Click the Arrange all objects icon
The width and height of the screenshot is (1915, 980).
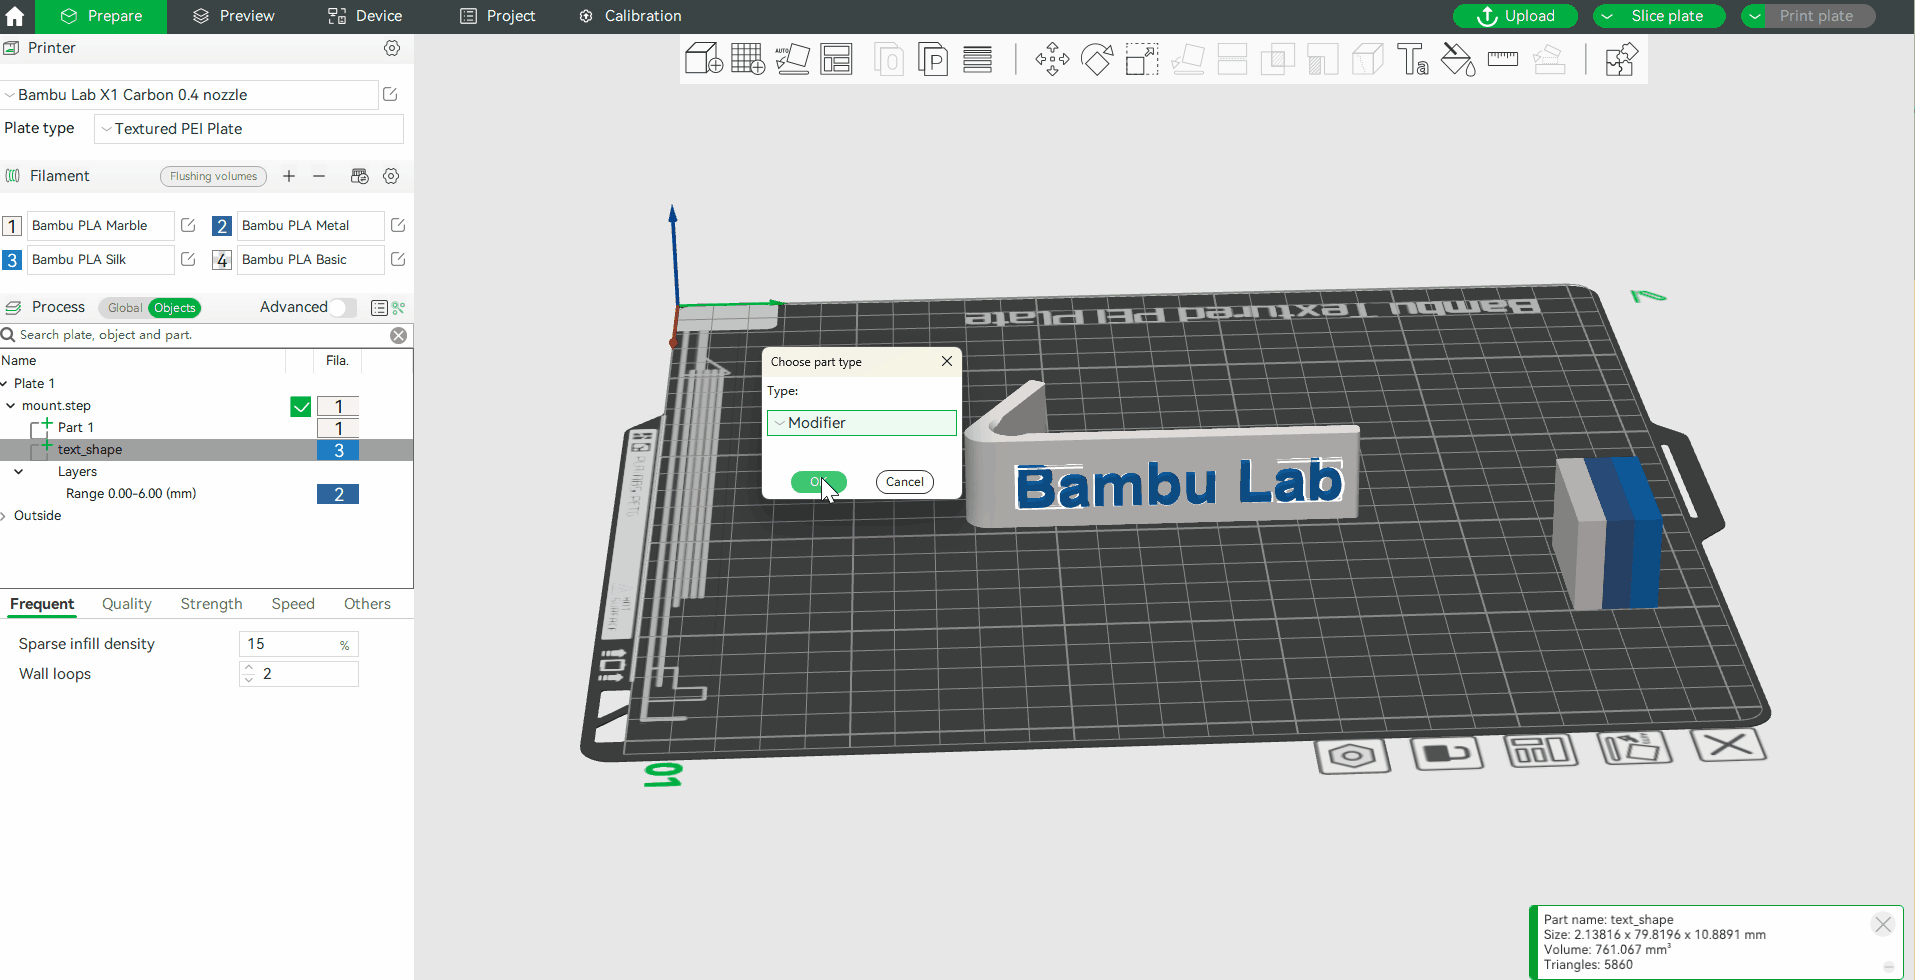837,59
